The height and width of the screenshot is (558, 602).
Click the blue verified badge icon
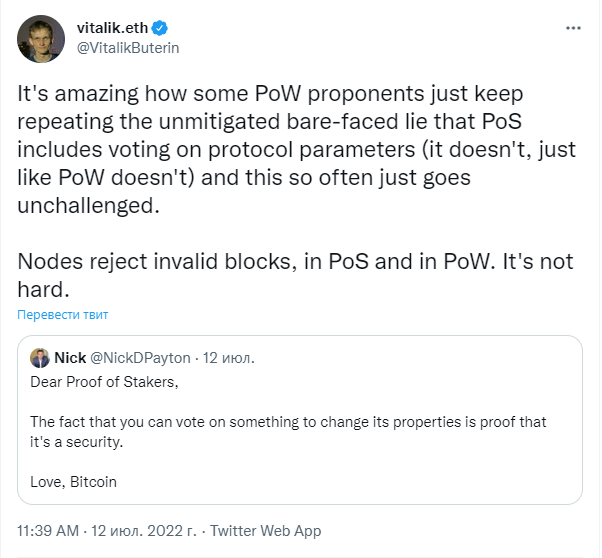click(x=159, y=28)
